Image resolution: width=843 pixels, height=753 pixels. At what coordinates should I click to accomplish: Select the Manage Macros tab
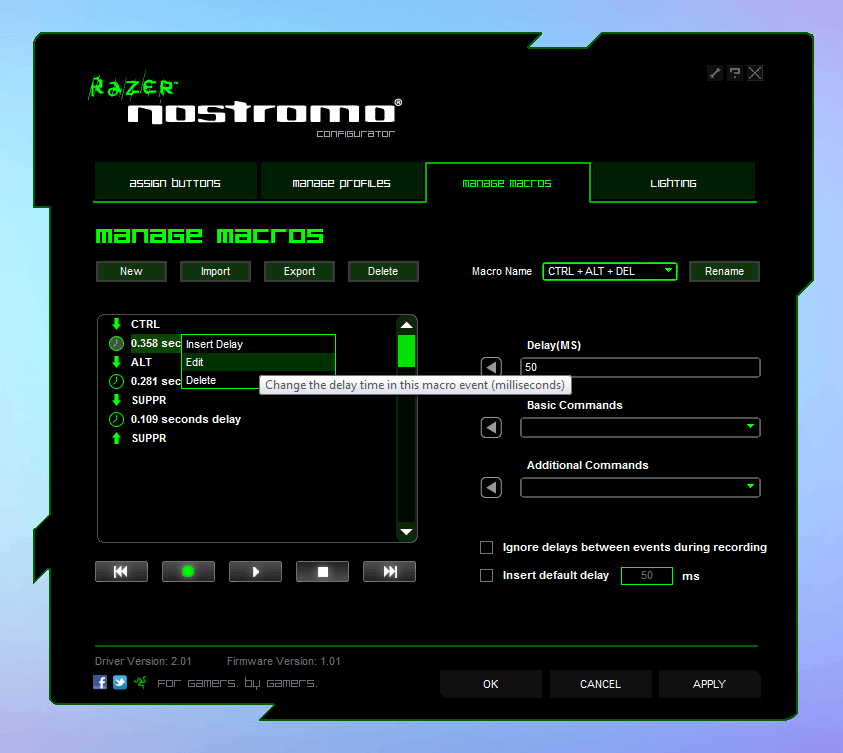click(508, 183)
